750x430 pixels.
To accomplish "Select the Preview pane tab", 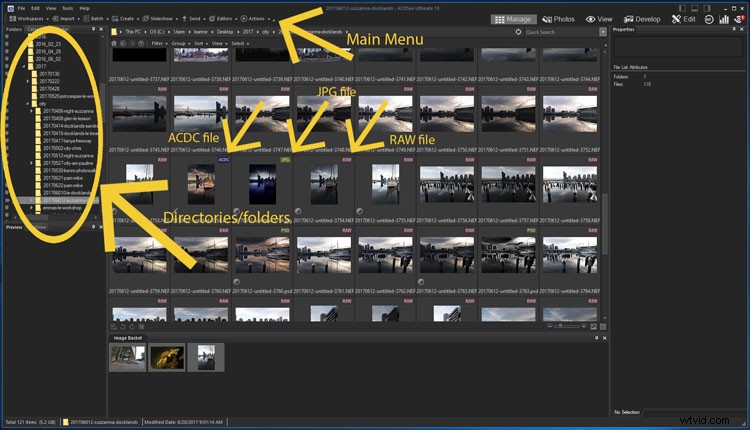I will pyautogui.click(x=14, y=227).
